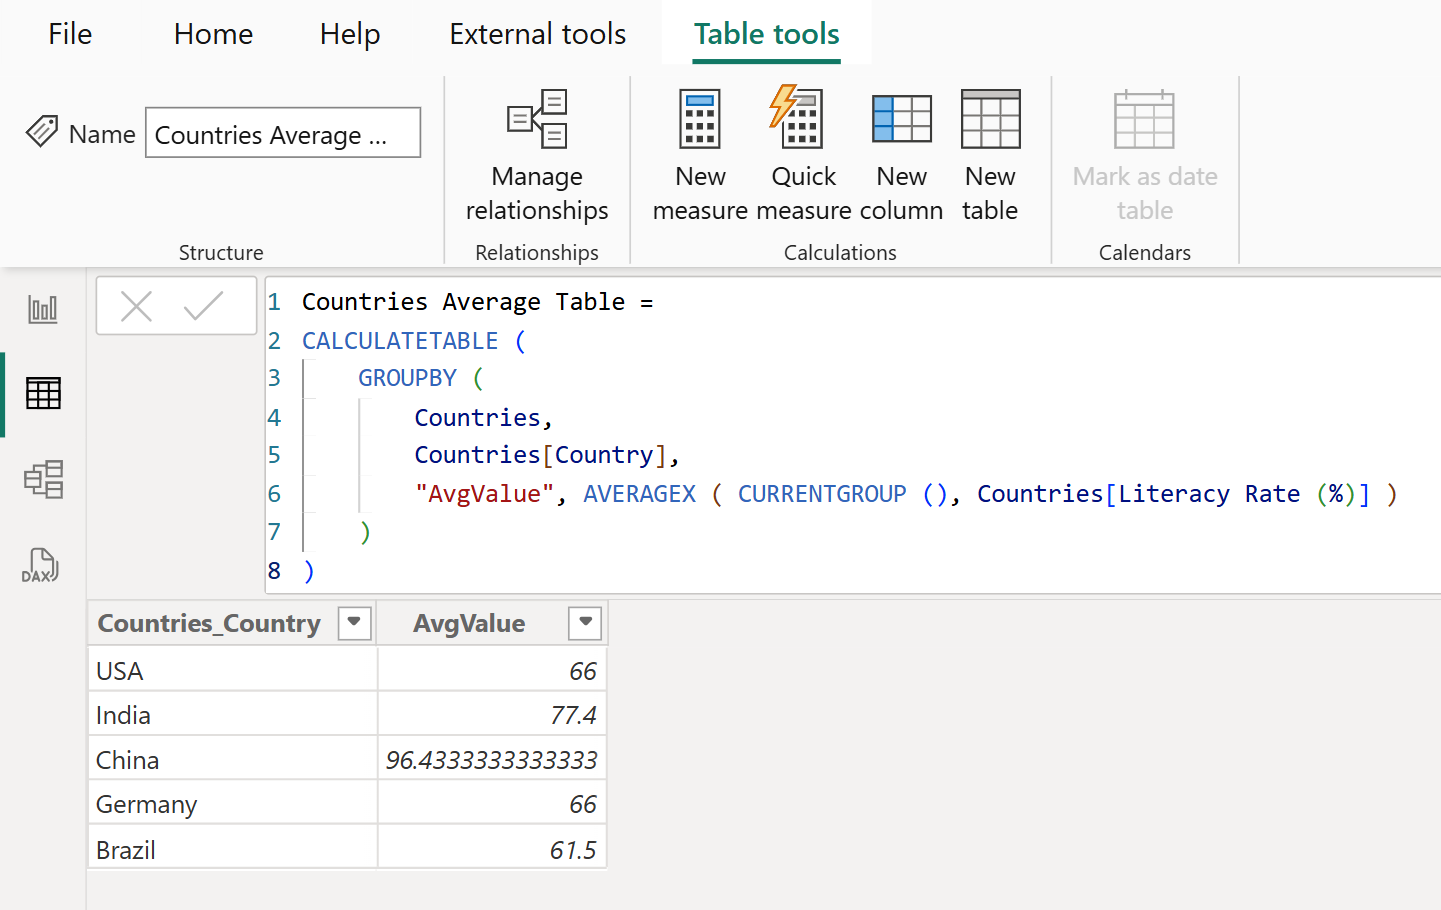Viewport: 1441px width, 910px height.
Task: Add a New column to the table
Action: coord(901,155)
